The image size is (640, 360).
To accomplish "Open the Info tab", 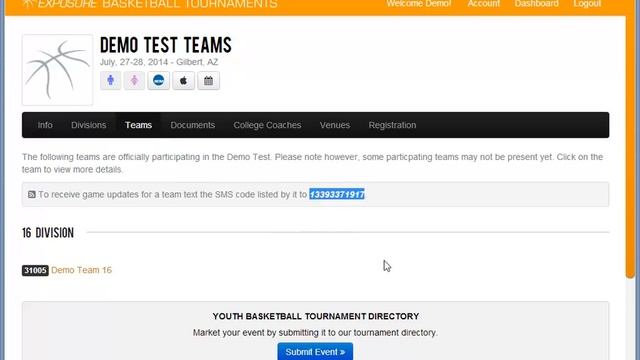I will pos(45,125).
